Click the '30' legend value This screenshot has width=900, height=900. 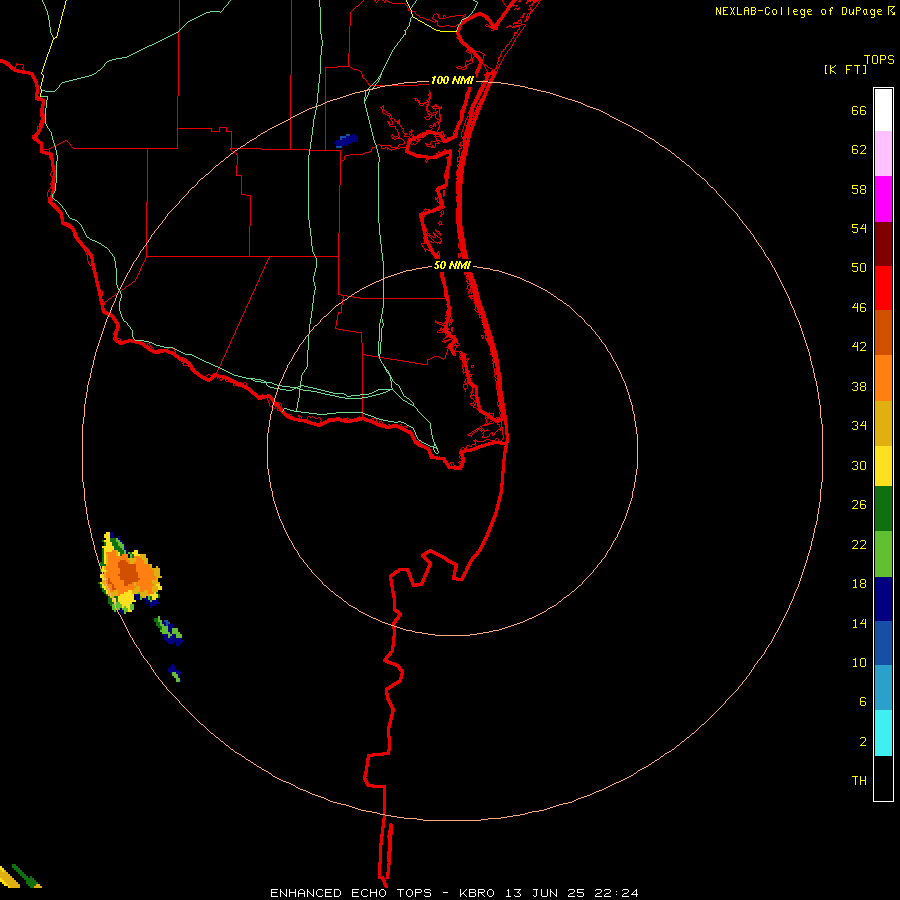[859, 465]
